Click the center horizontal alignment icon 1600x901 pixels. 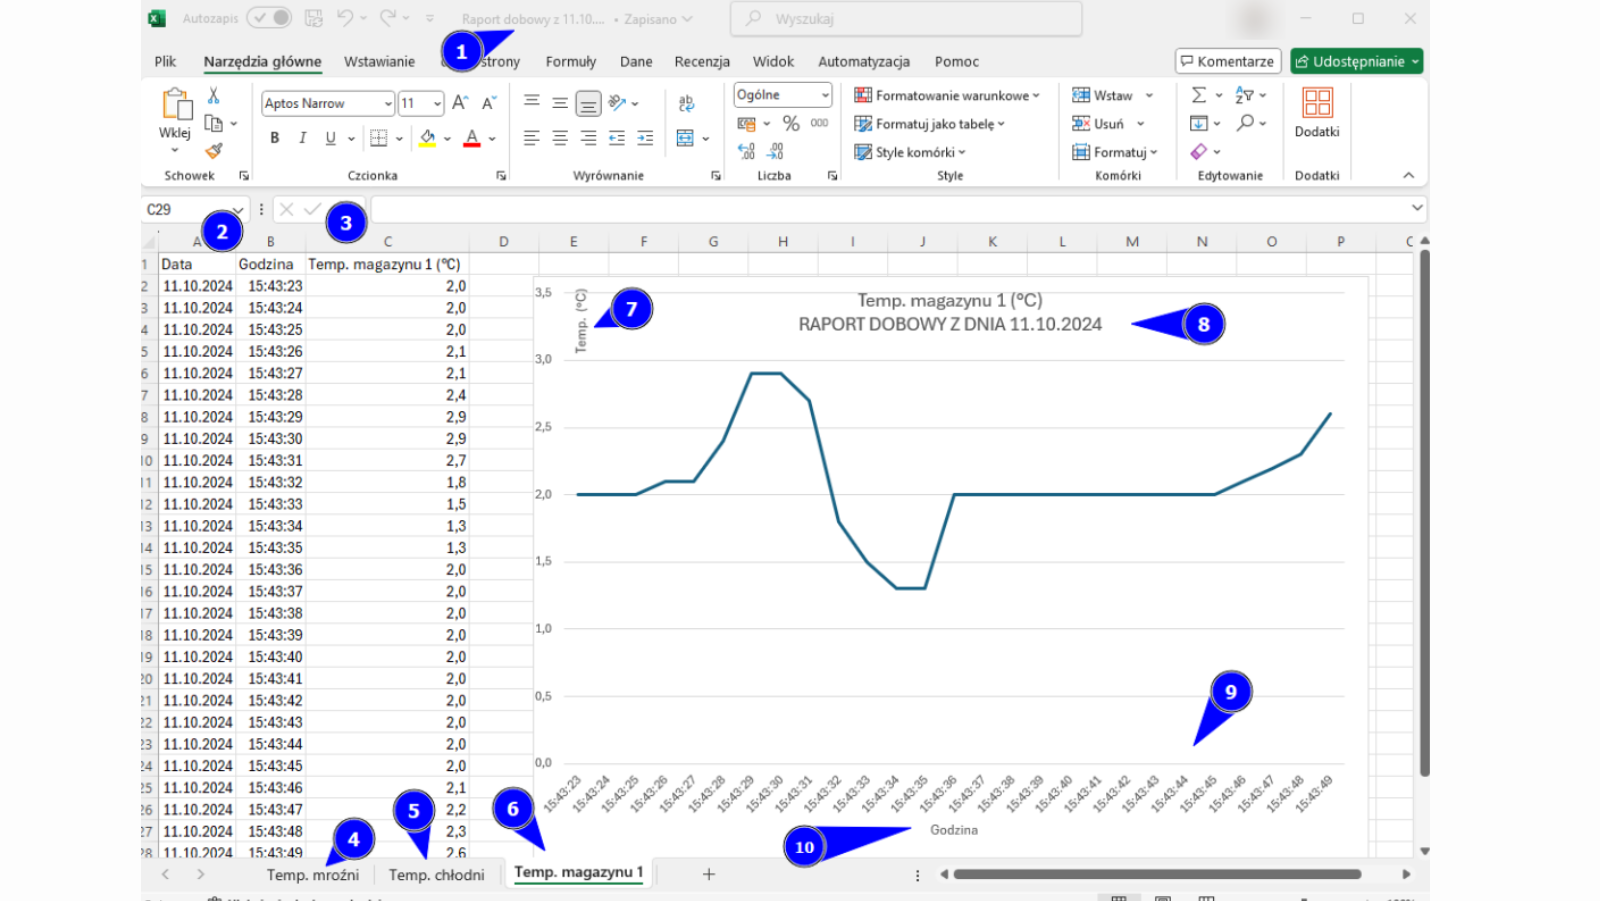(560, 138)
